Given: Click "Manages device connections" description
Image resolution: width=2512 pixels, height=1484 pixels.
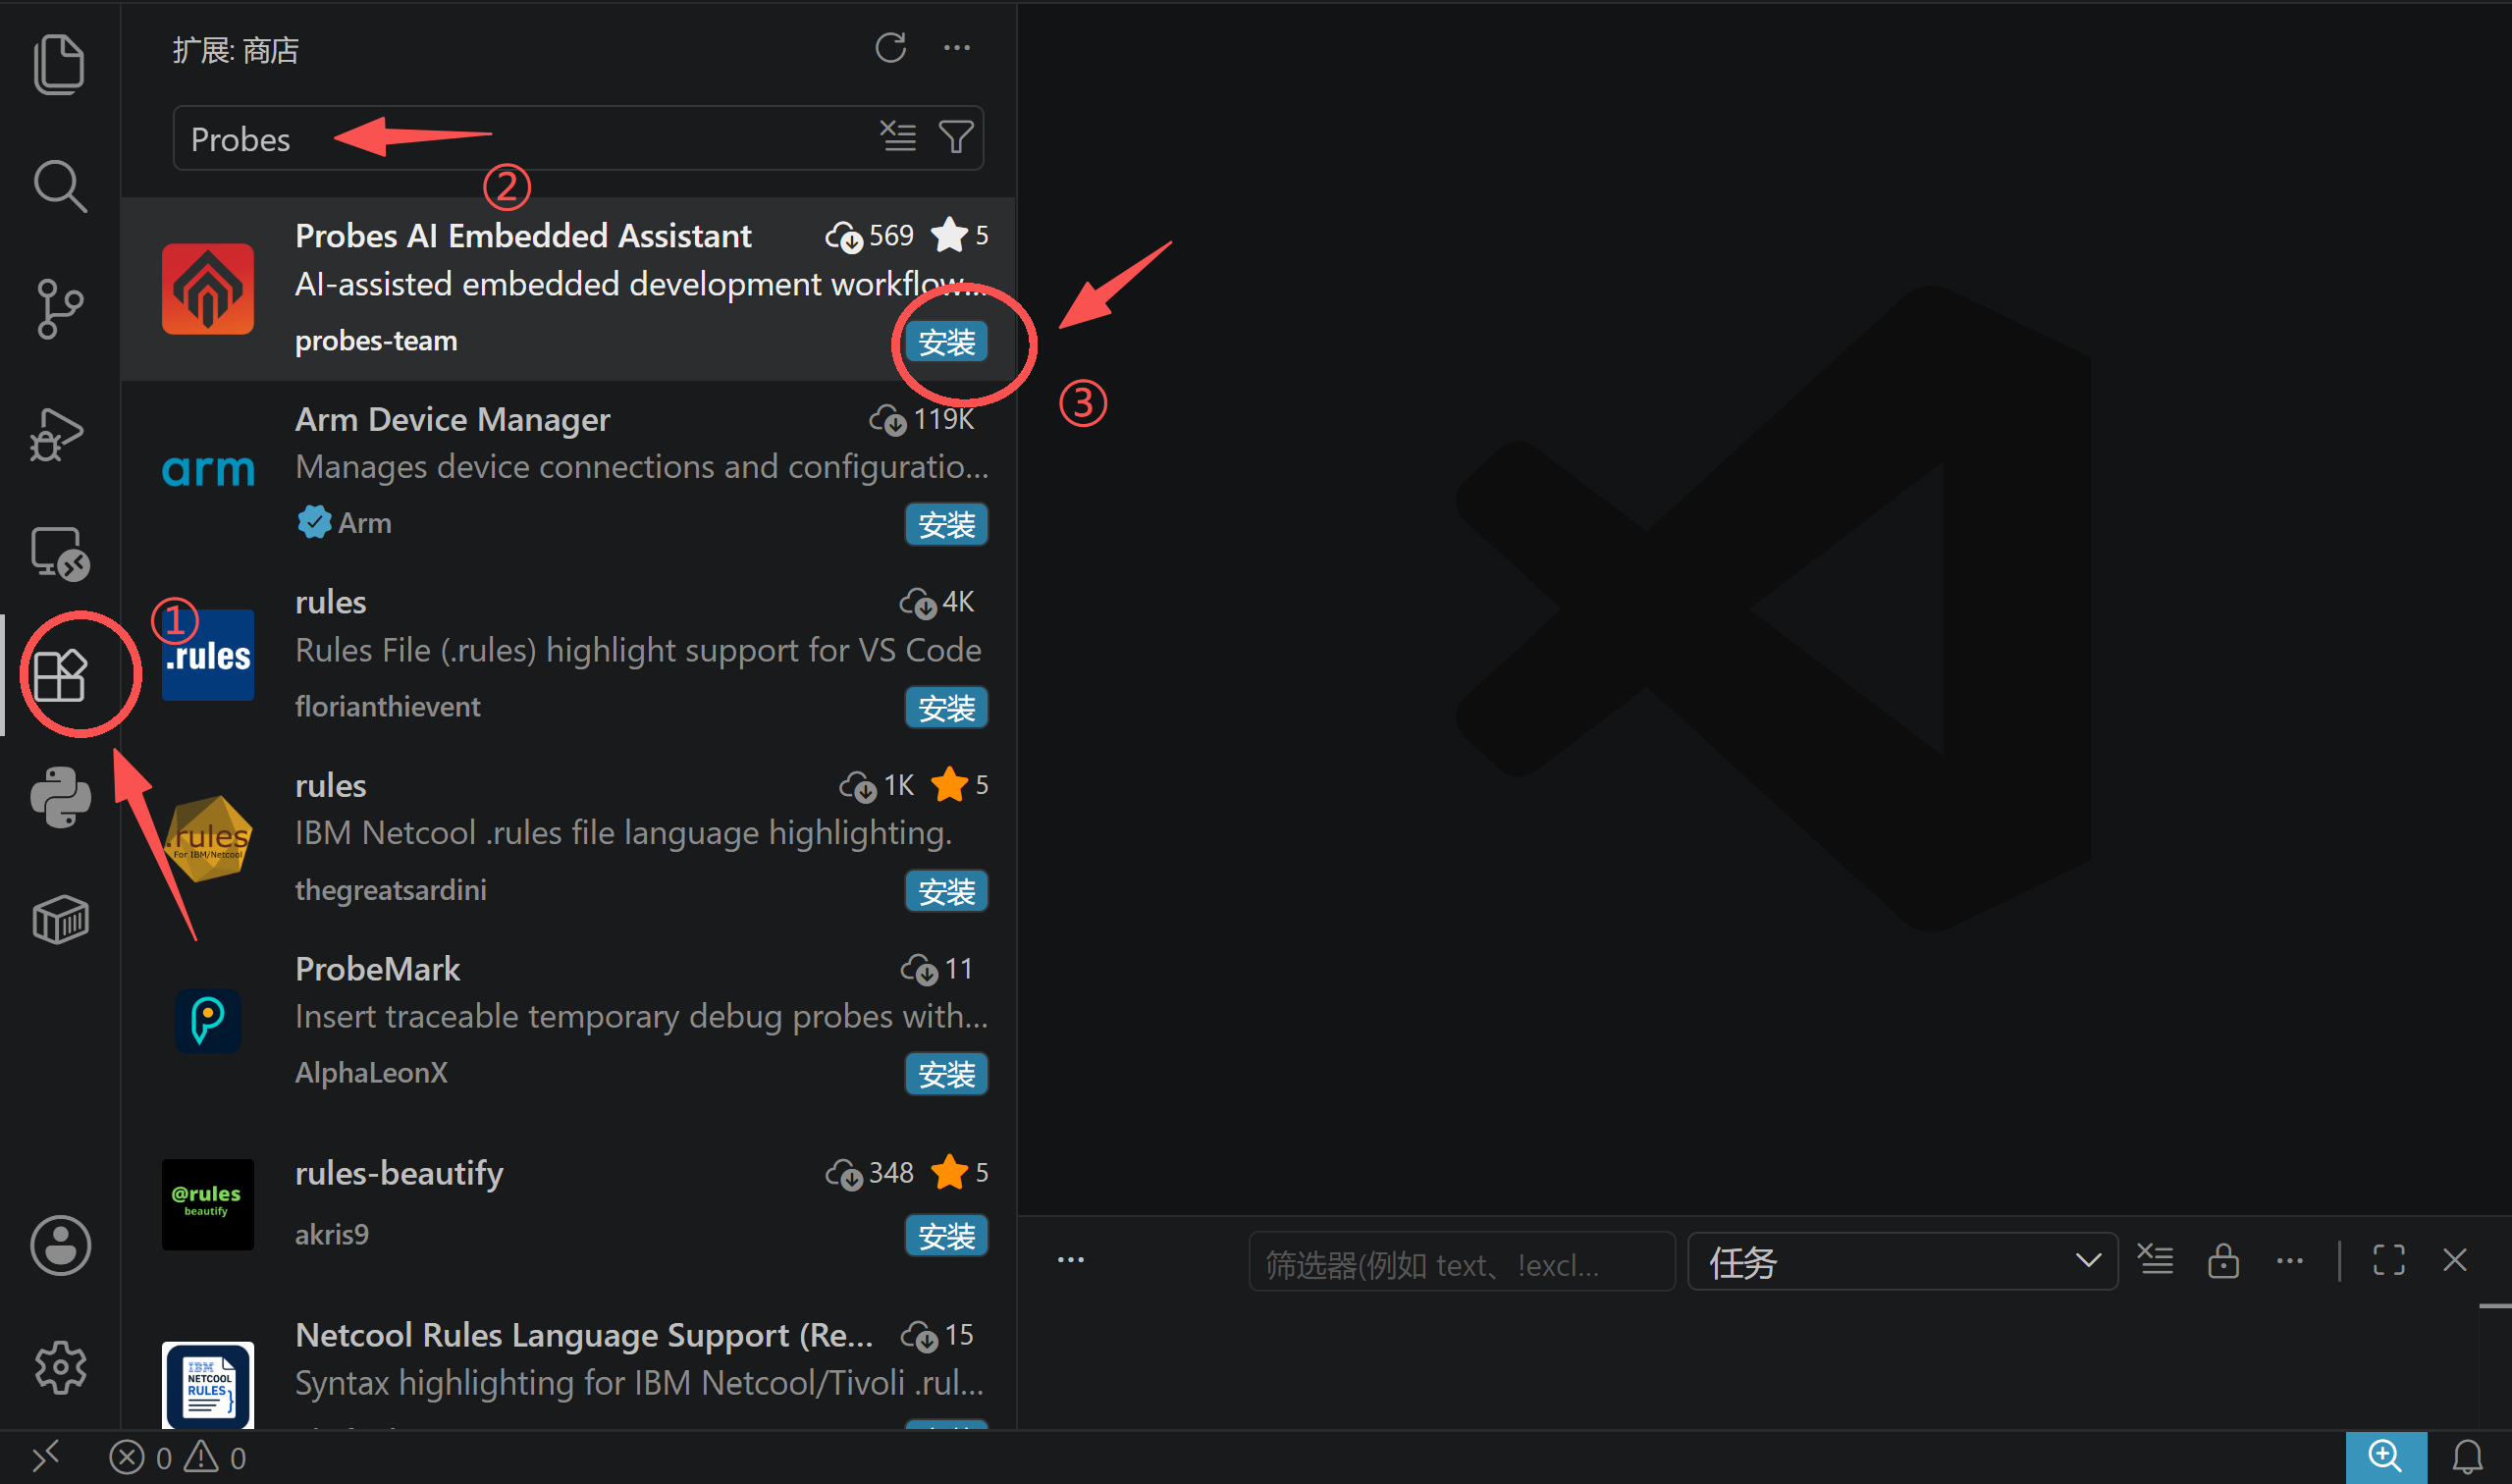Looking at the screenshot, I should [x=642, y=467].
